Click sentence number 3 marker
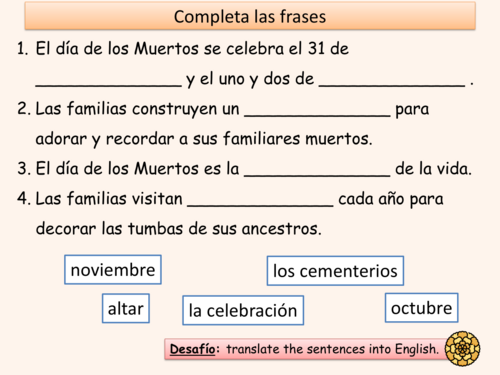This screenshot has height=375, width=500. point(24,169)
